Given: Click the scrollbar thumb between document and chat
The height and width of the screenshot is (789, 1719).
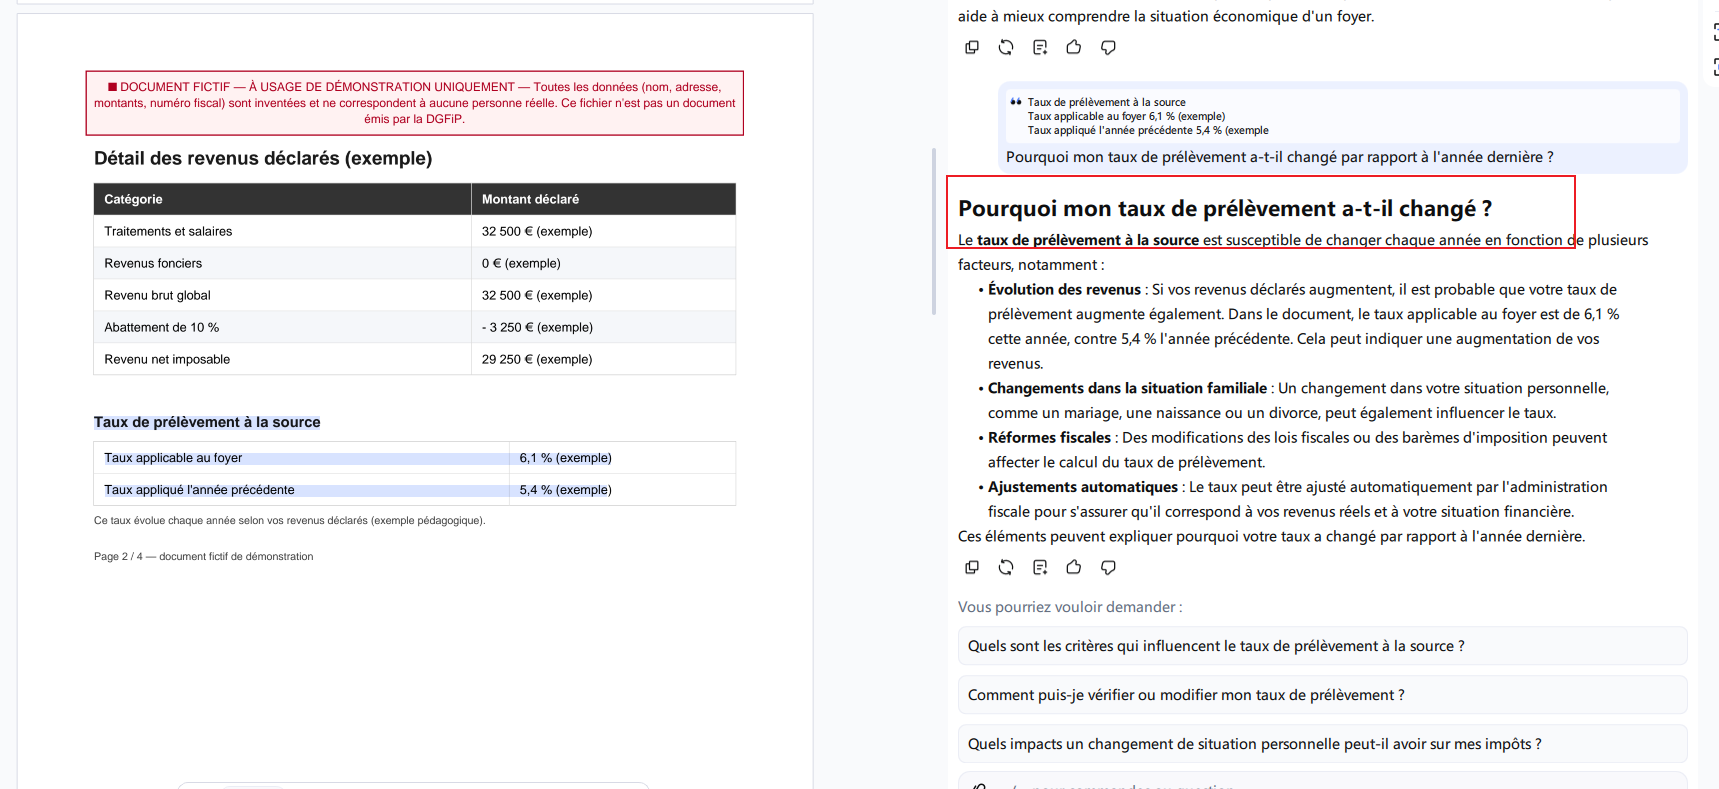Looking at the screenshot, I should 934,231.
